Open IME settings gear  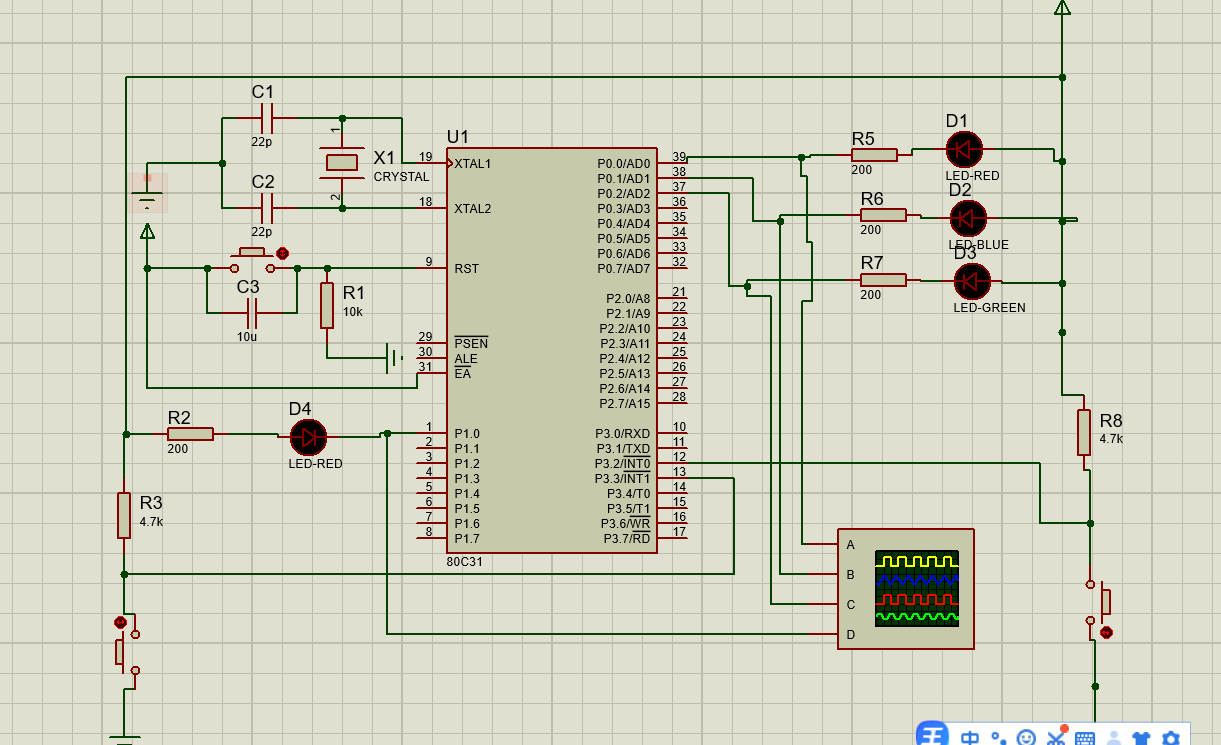(x=1171, y=738)
